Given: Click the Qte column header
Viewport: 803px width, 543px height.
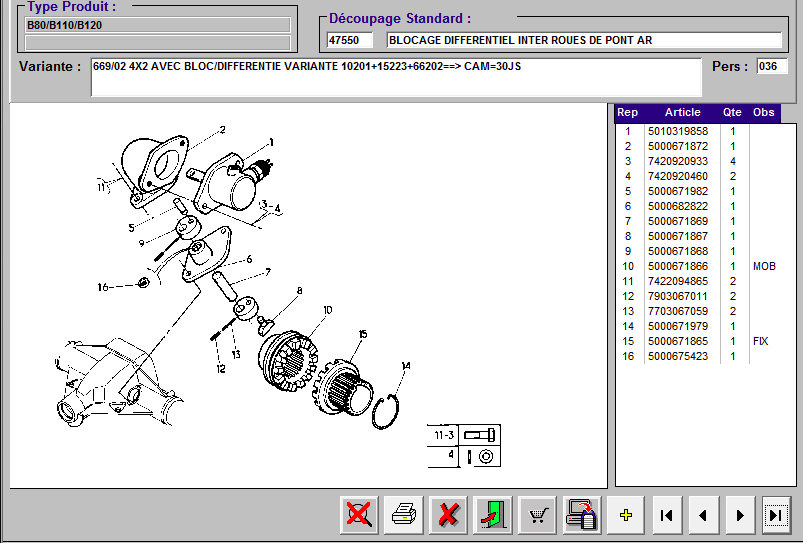Looking at the screenshot, I should point(730,112).
